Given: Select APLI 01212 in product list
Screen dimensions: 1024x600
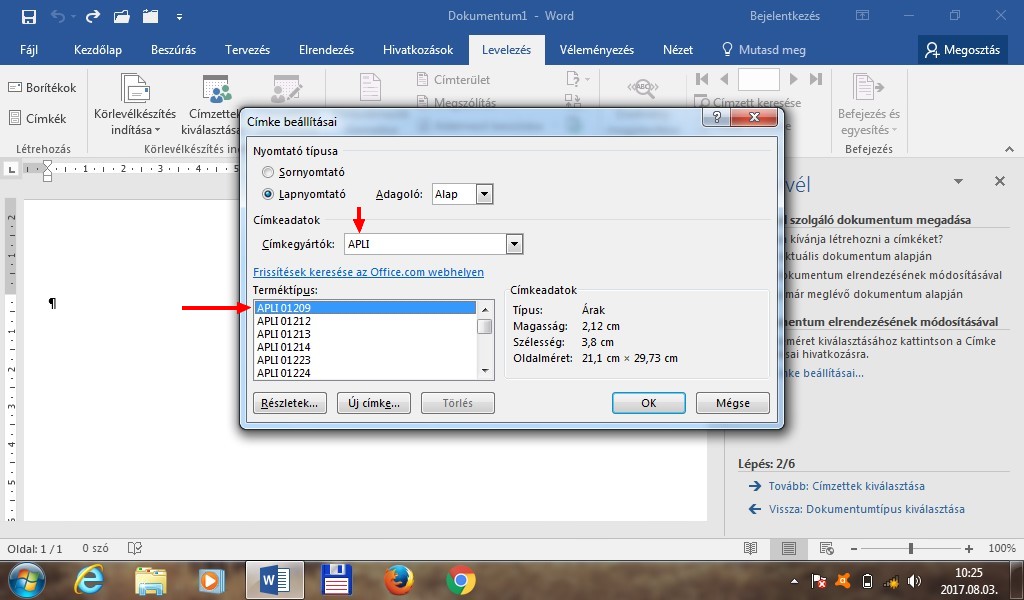Looking at the screenshot, I should (365, 321).
